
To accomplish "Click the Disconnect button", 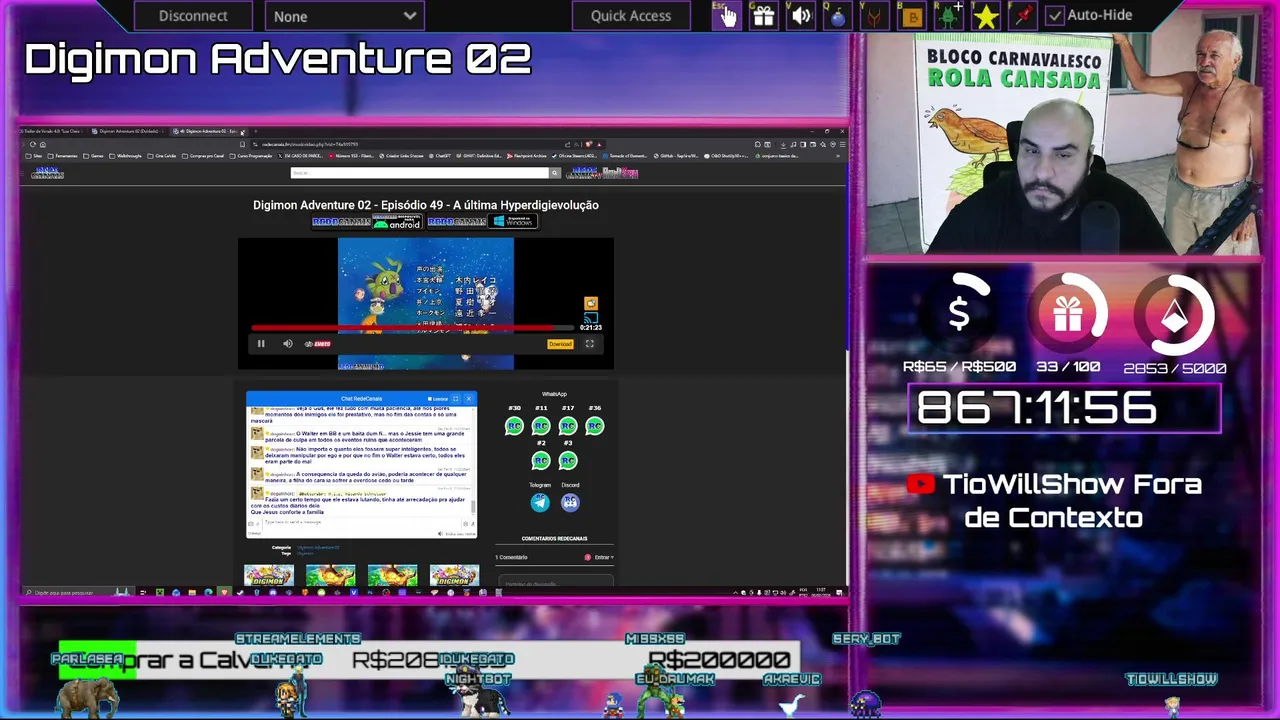I will (x=193, y=15).
